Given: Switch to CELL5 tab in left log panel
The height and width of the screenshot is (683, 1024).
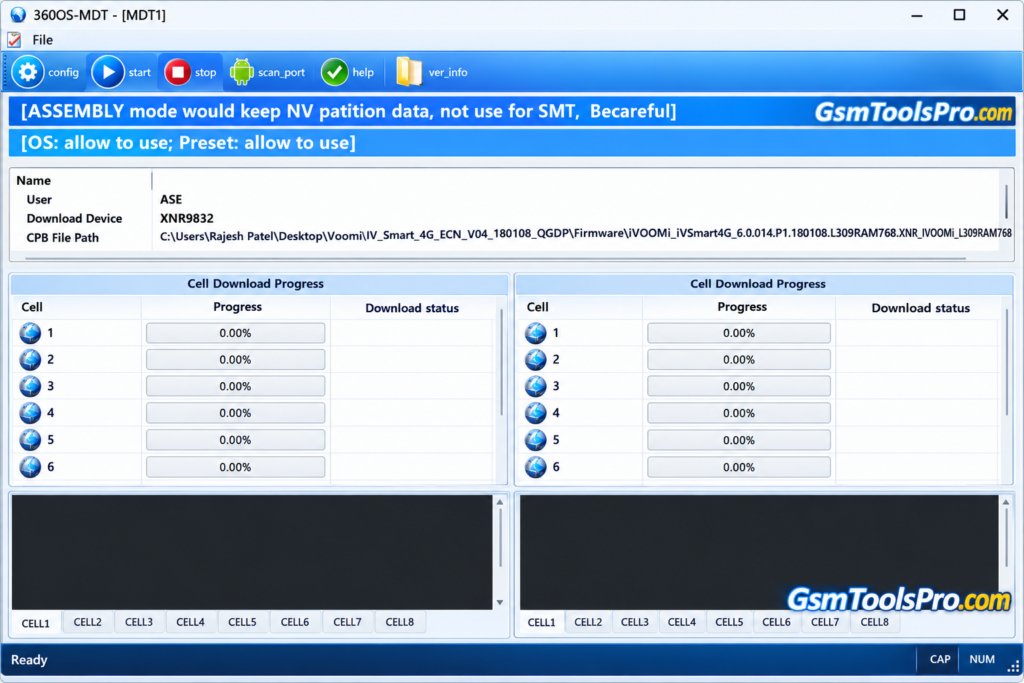Looking at the screenshot, I should coord(242,622).
